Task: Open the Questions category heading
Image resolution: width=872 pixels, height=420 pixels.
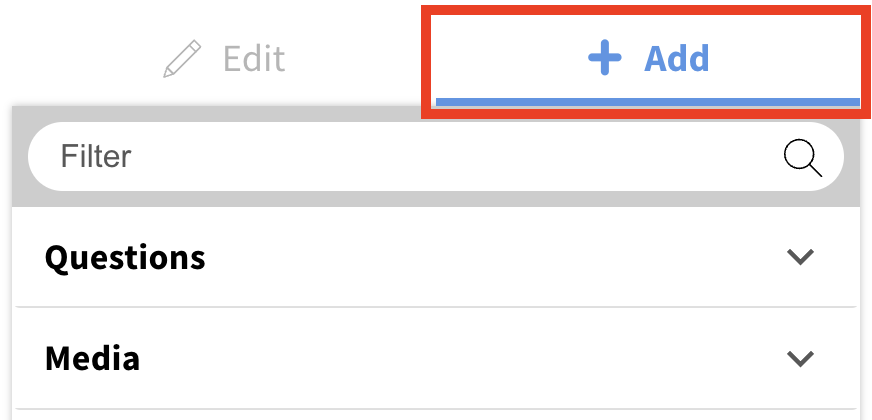Action: 125,258
